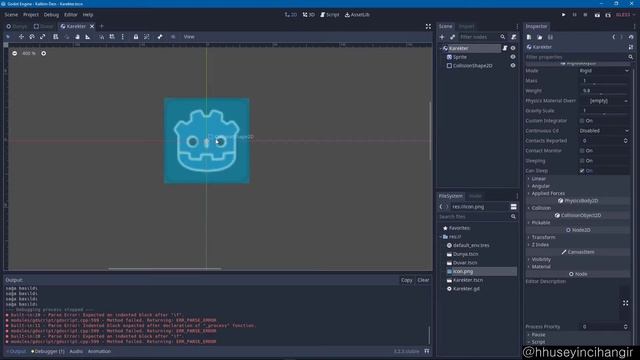The height and width of the screenshot is (360, 640).
Task: Create new resource in Inspector toolbar
Action: coord(529,37)
